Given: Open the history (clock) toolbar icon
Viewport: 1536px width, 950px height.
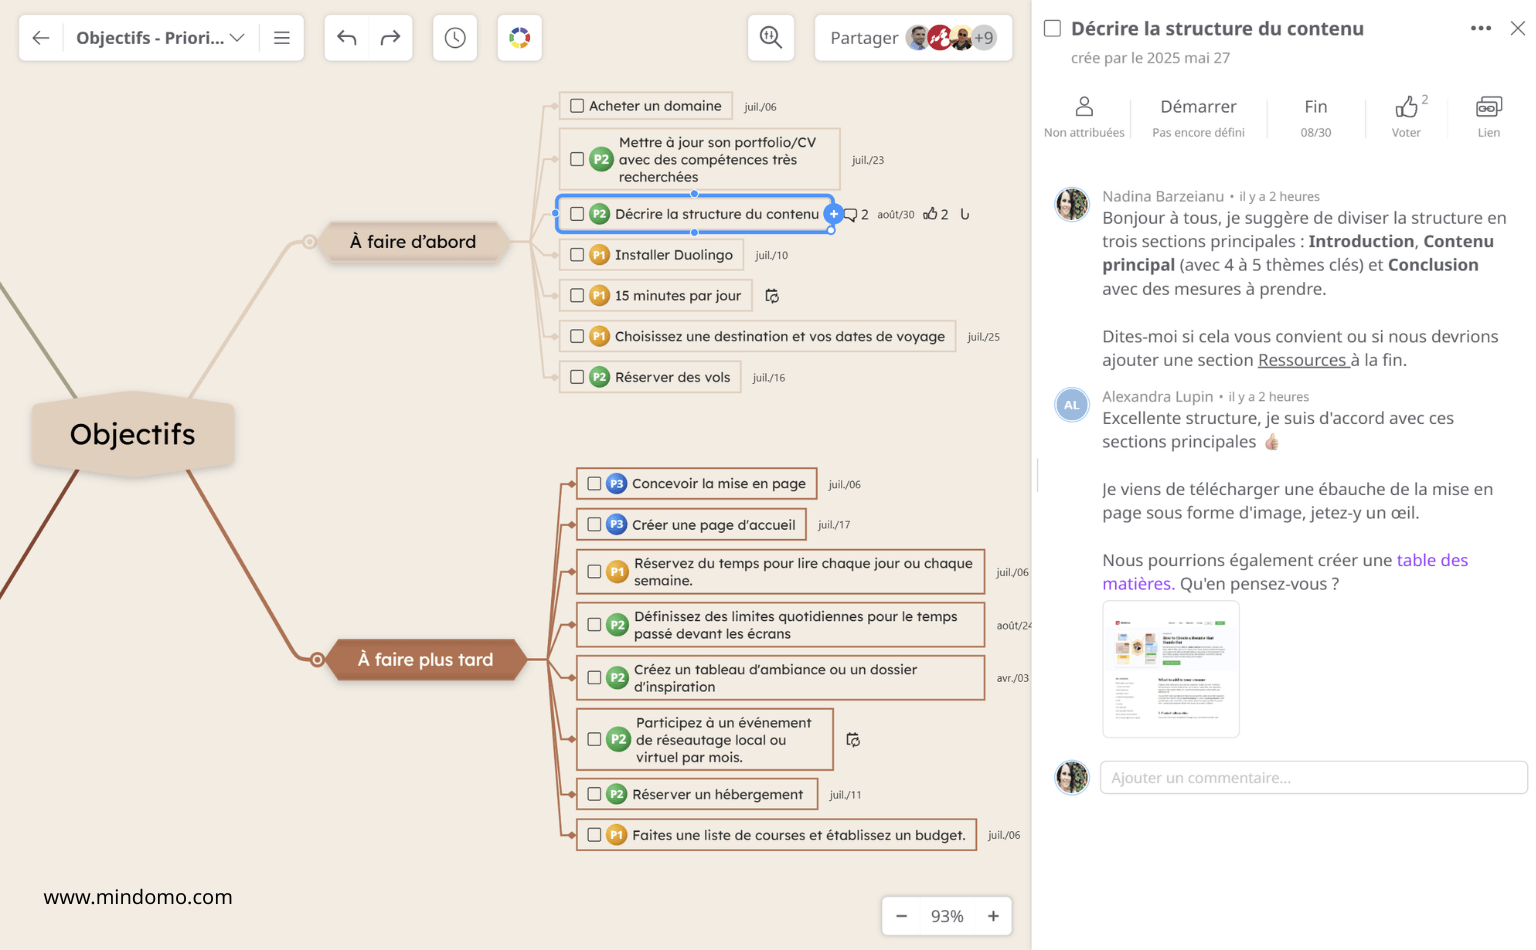Looking at the screenshot, I should (455, 37).
